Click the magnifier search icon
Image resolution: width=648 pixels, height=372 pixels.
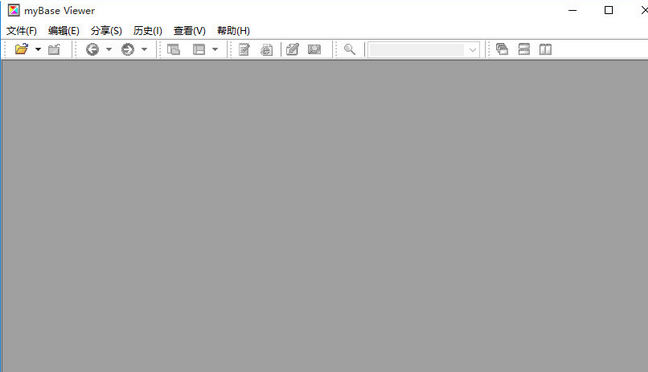tap(350, 50)
